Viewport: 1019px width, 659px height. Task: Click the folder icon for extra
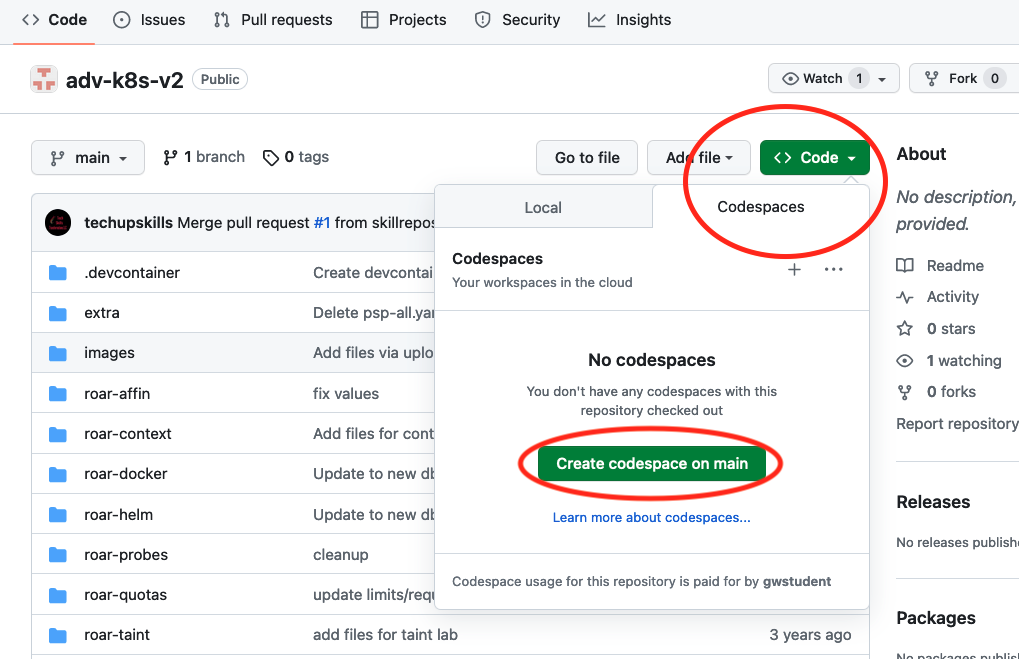coord(58,313)
